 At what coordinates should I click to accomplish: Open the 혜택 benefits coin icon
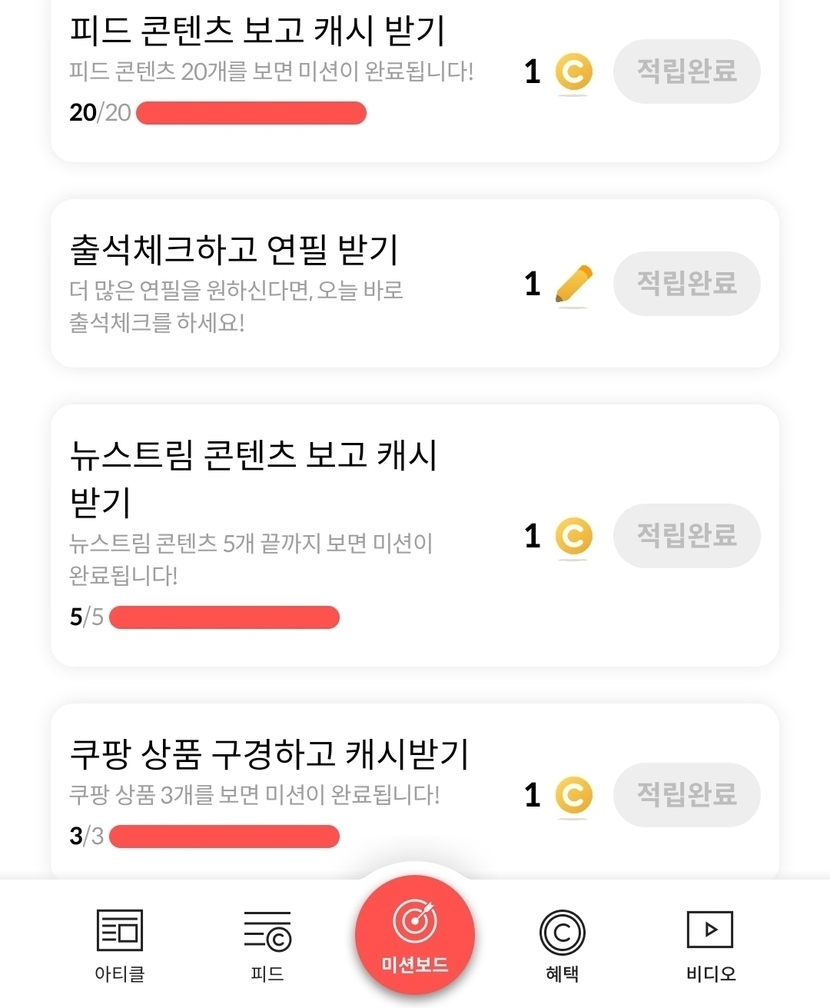click(x=562, y=932)
